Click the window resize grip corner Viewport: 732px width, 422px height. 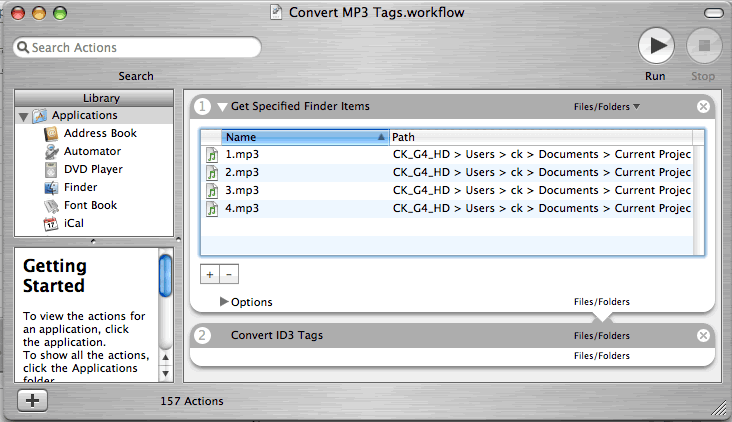(719, 408)
